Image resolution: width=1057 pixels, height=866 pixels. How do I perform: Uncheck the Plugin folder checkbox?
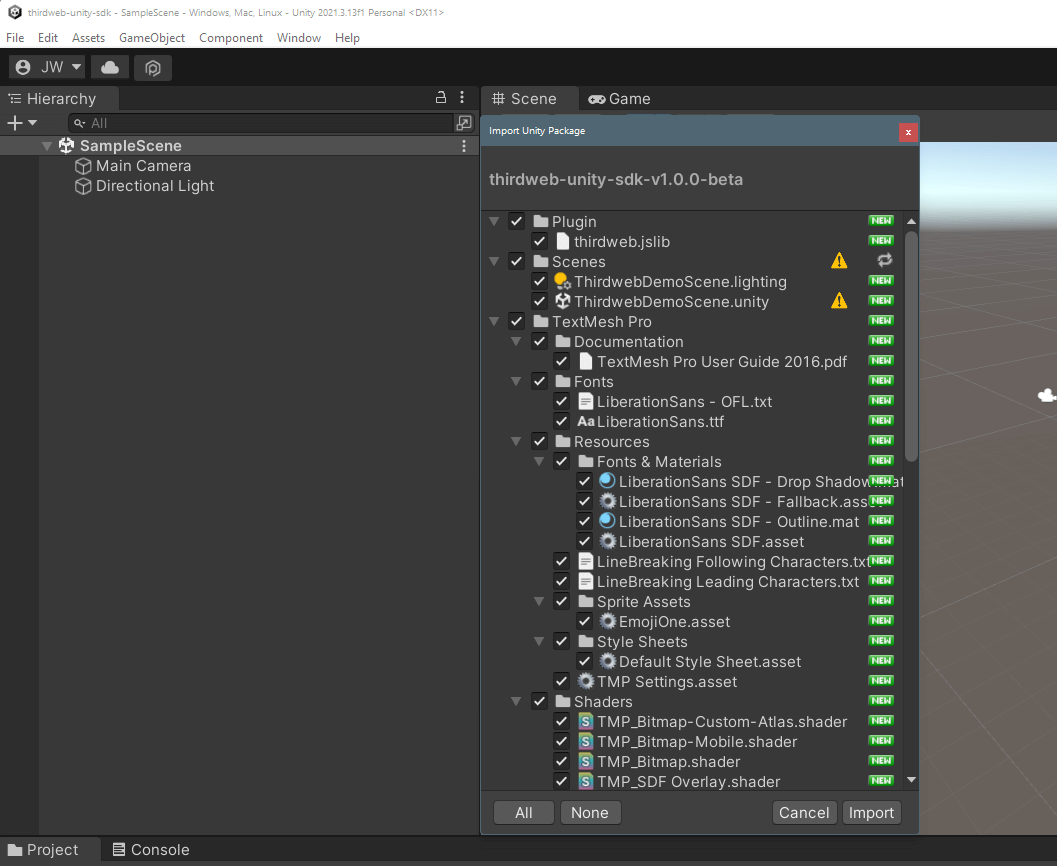516,221
